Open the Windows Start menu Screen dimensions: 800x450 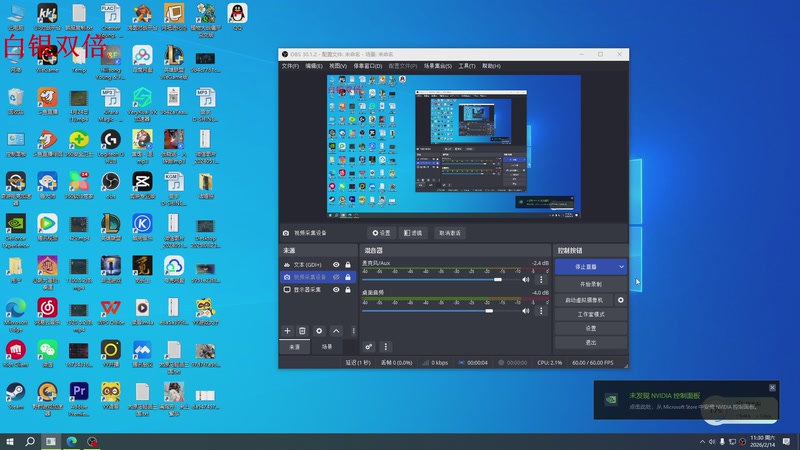(10, 441)
